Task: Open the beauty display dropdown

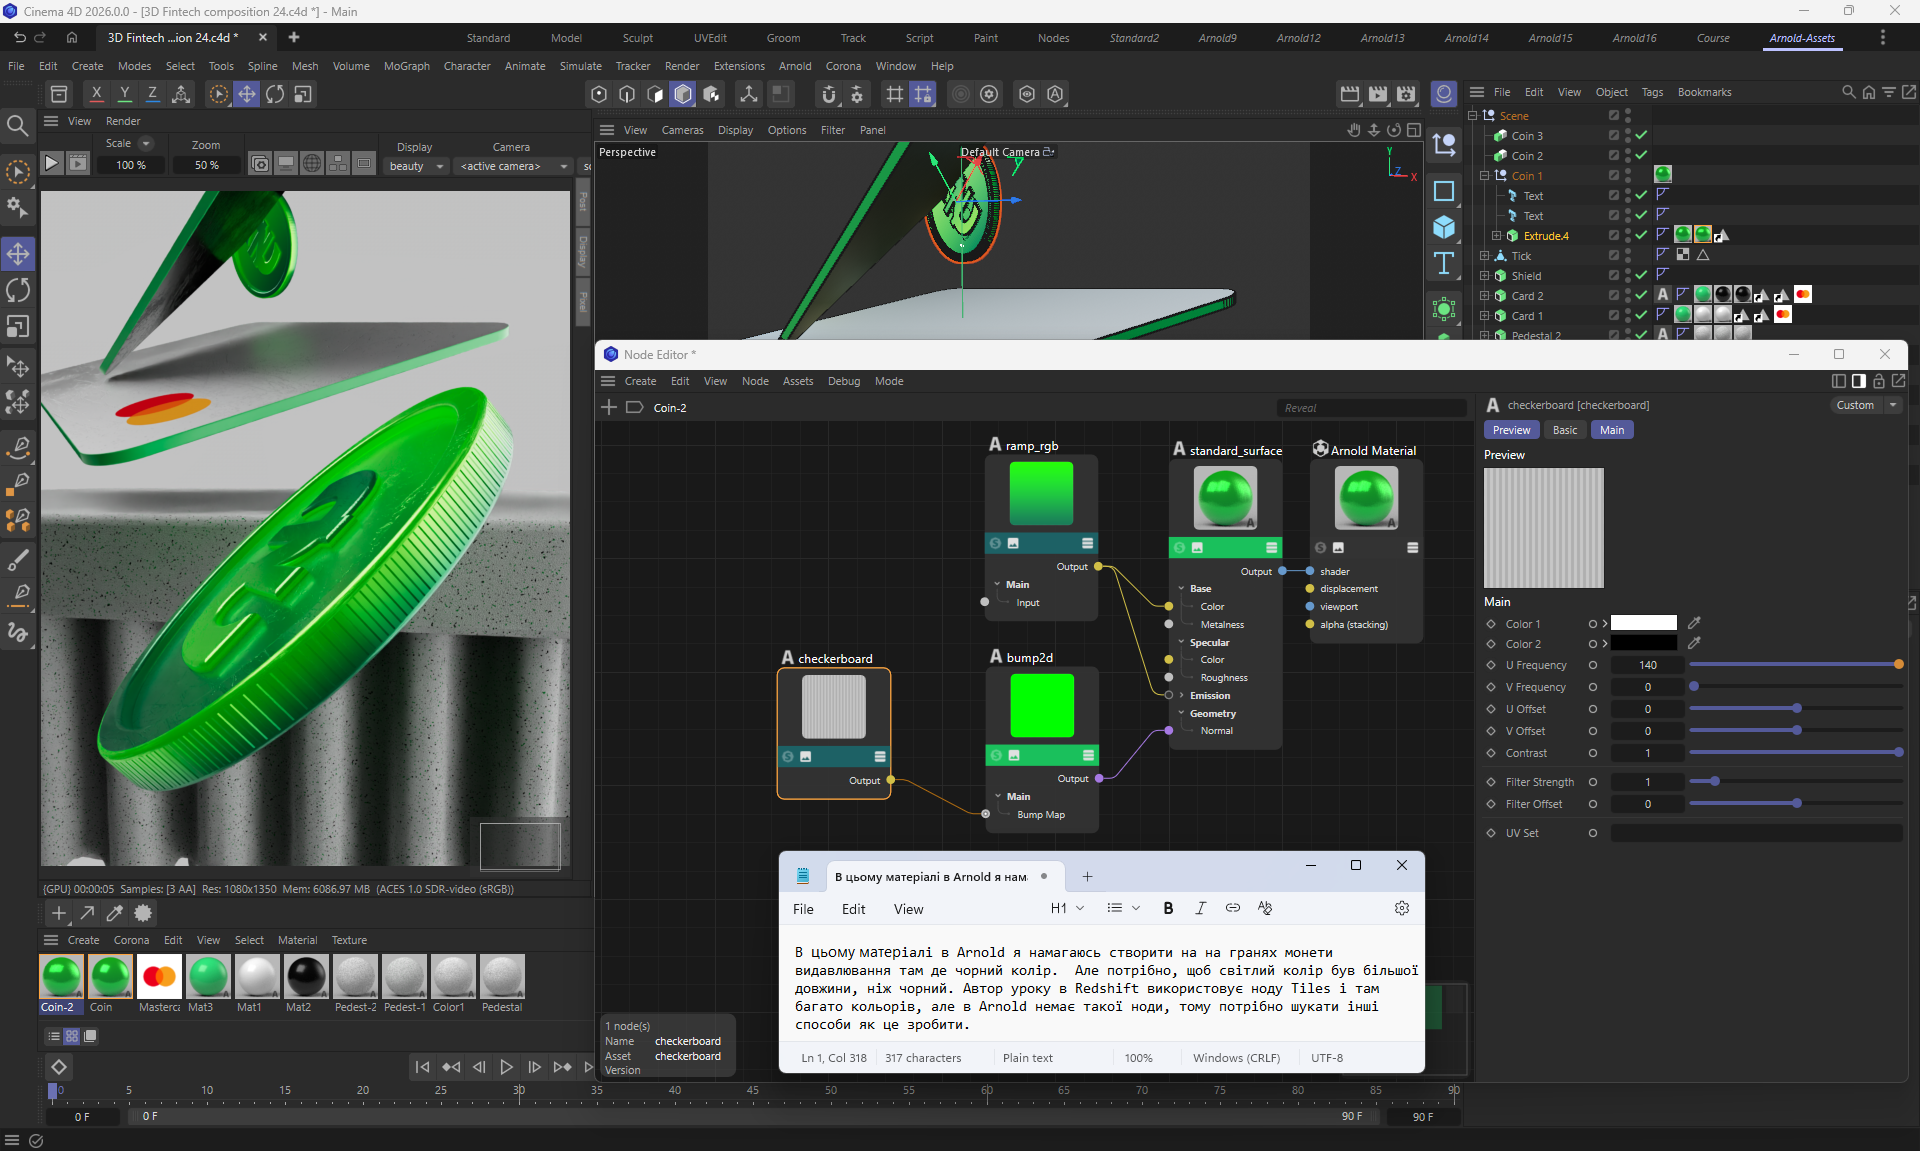Action: pos(416,166)
